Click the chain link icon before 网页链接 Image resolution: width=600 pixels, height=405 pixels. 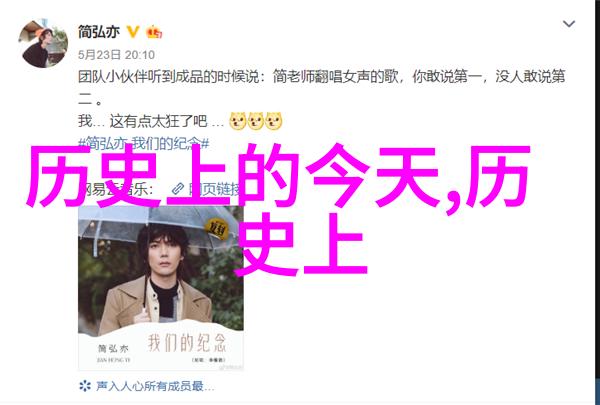click(178, 189)
